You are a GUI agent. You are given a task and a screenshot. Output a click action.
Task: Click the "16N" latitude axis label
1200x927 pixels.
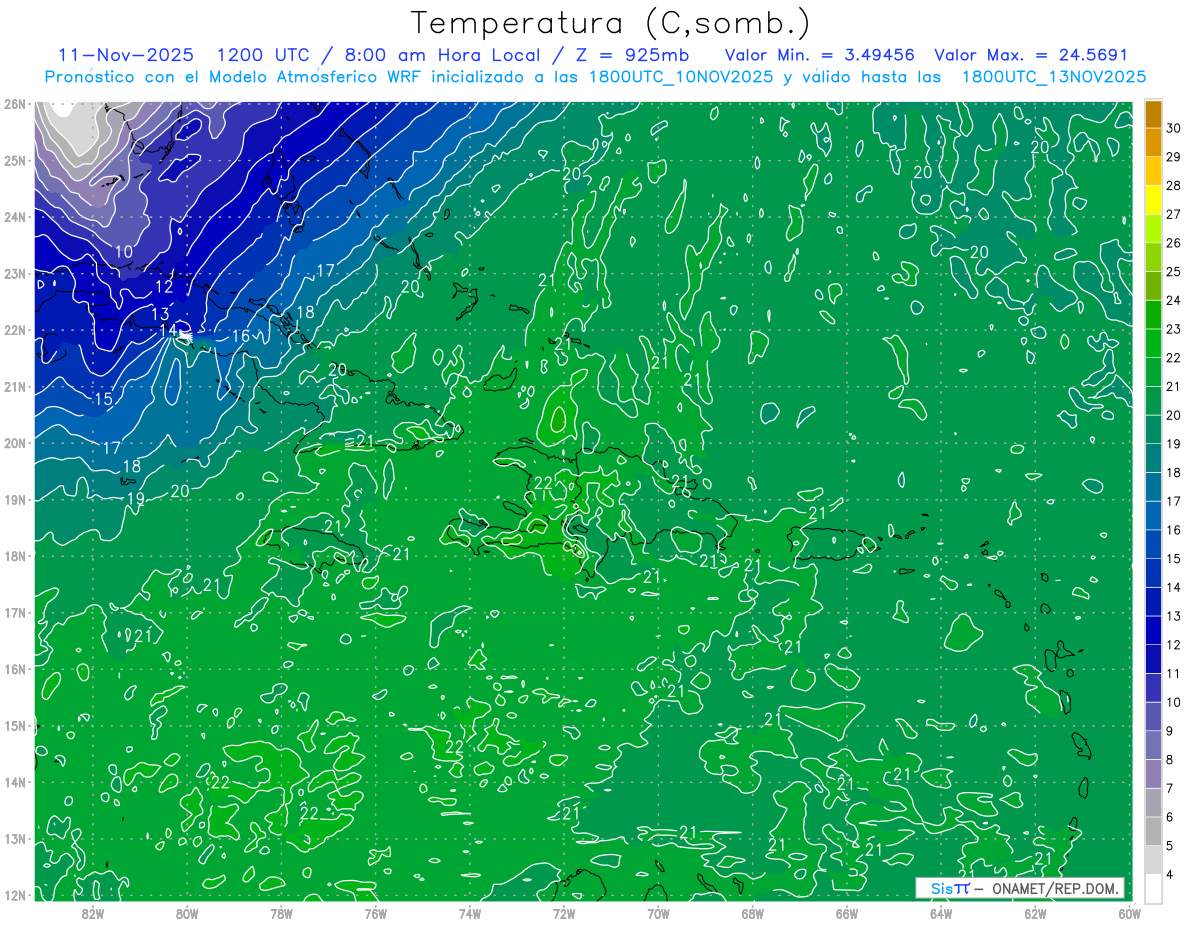(x=14, y=669)
